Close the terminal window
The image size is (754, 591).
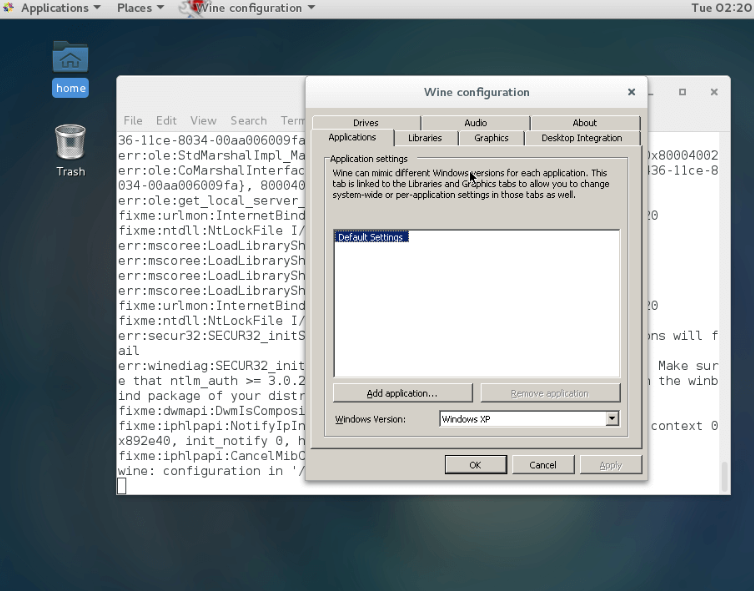point(714,92)
